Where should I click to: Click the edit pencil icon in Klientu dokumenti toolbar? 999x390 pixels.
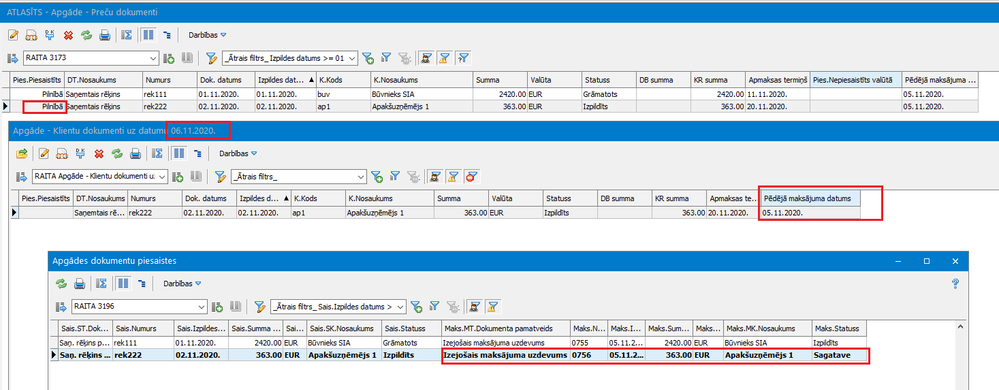(44, 153)
